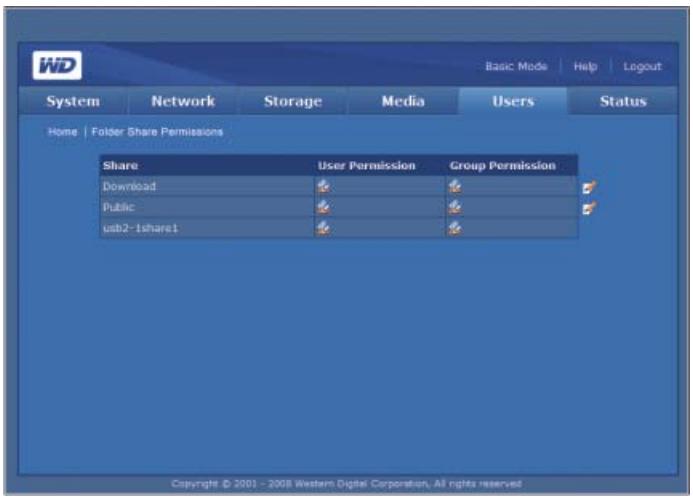Click the Western Digital copyright text
The image size is (693, 498).
346,484
